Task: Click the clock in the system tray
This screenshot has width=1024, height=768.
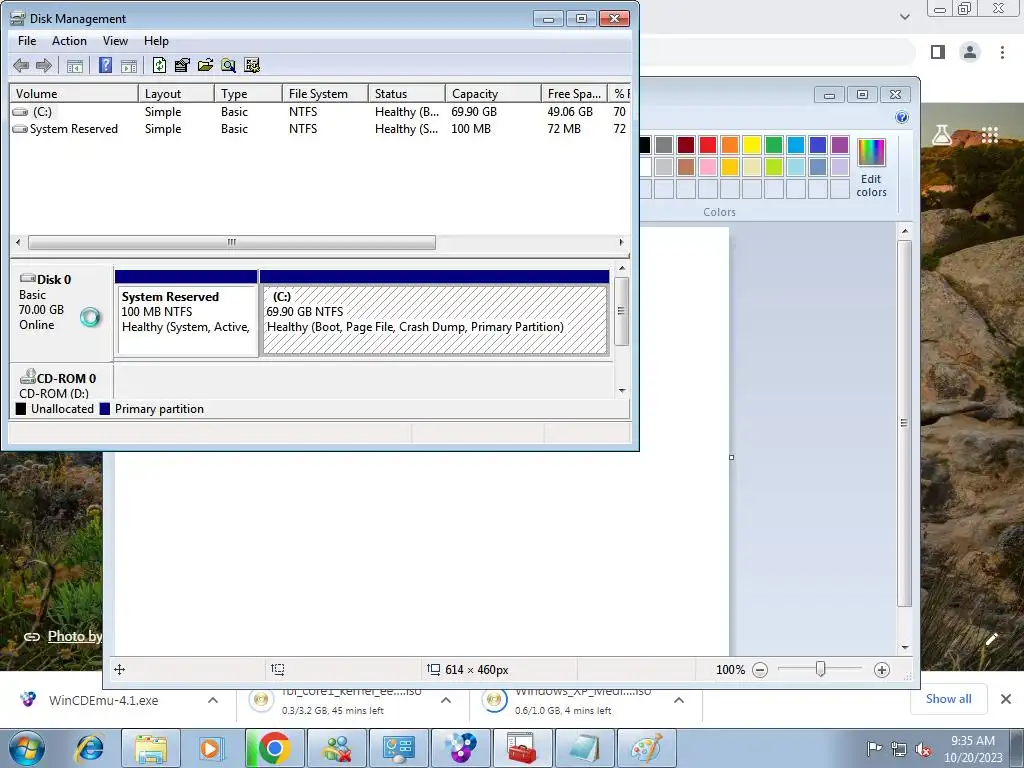Action: [973, 749]
